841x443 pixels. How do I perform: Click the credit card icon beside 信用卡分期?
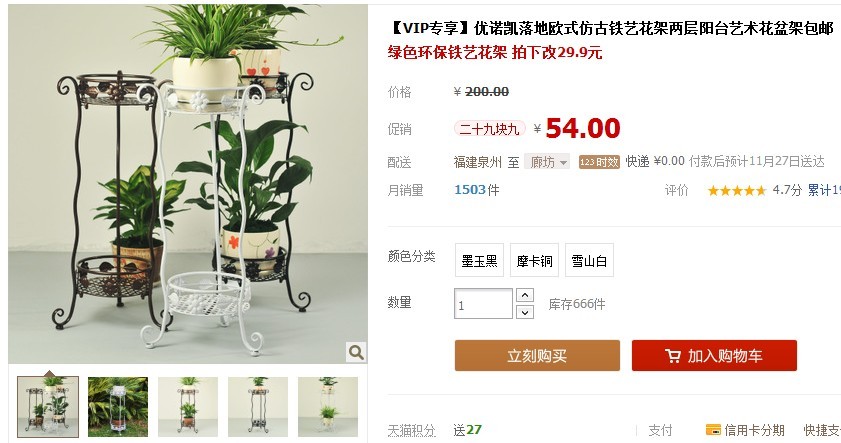[x=713, y=430]
